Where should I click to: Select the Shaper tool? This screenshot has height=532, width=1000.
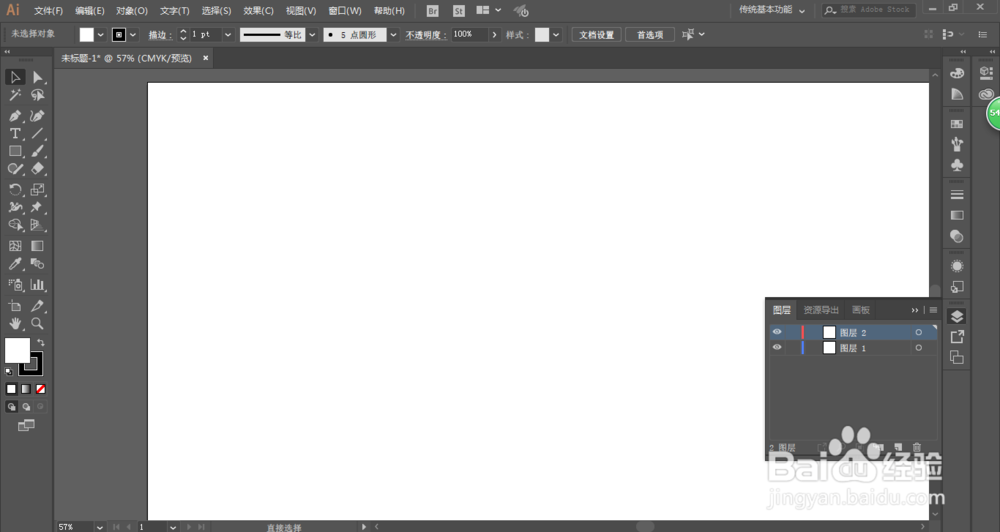pyautogui.click(x=15, y=169)
